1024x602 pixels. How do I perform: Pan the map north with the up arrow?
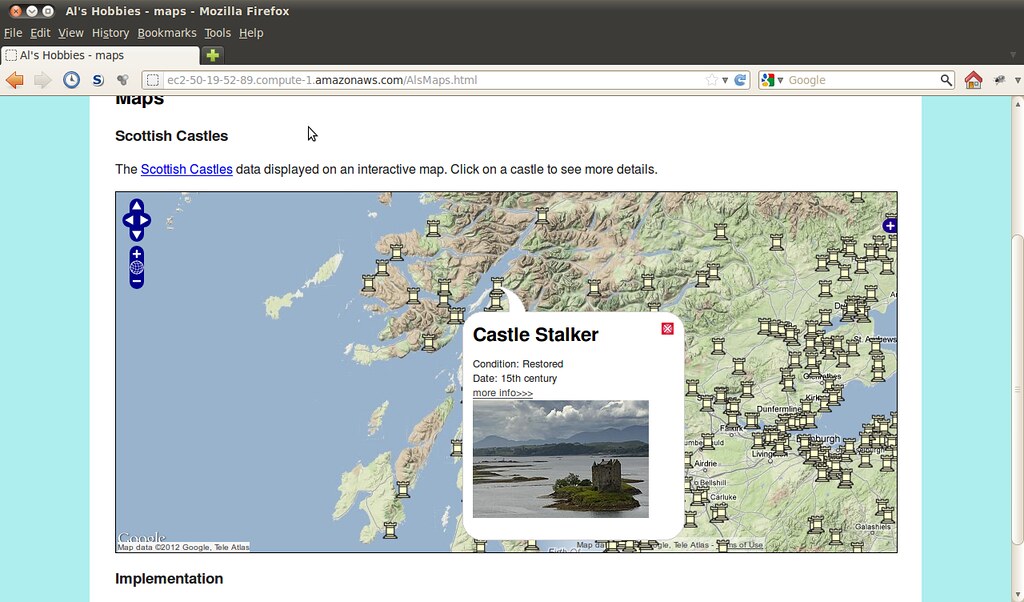coord(136,206)
